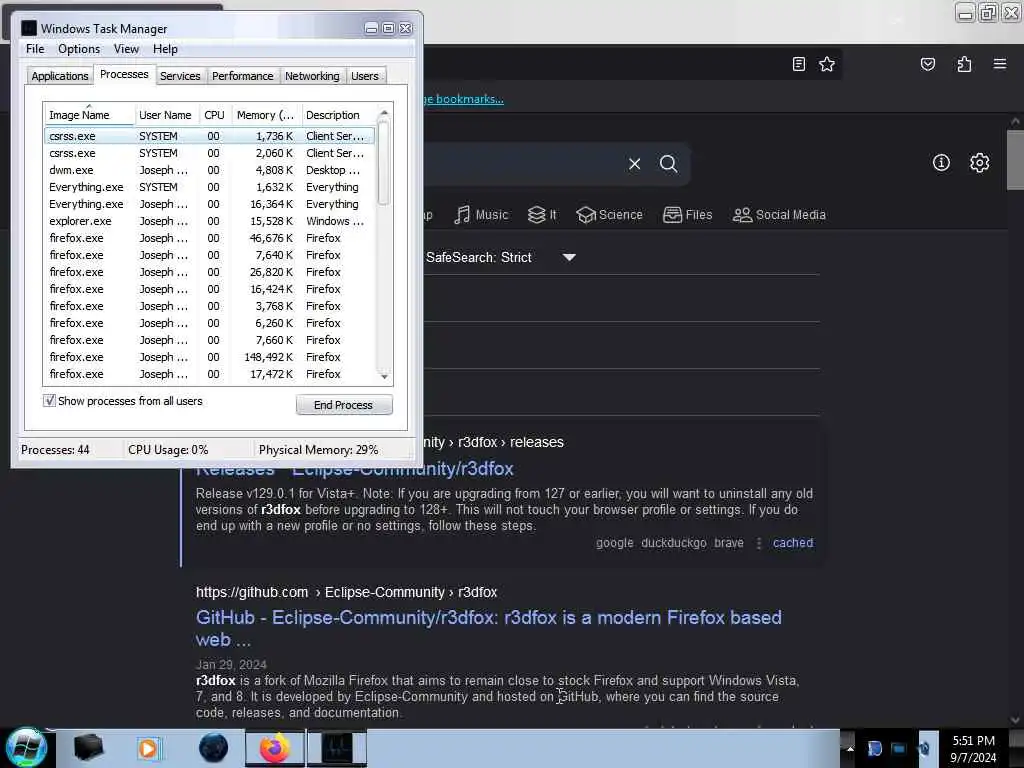
Task: Select csrss.exe row using 2,060 K
Action: [x=209, y=153]
